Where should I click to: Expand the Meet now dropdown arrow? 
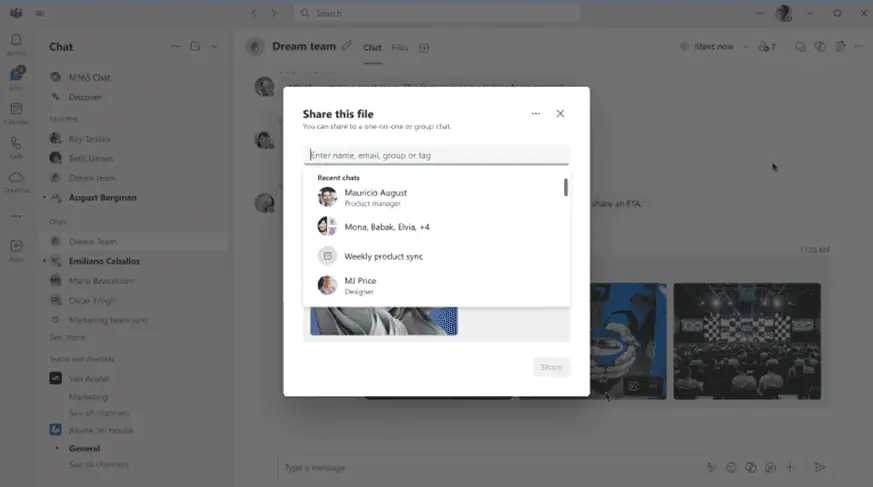tap(746, 47)
